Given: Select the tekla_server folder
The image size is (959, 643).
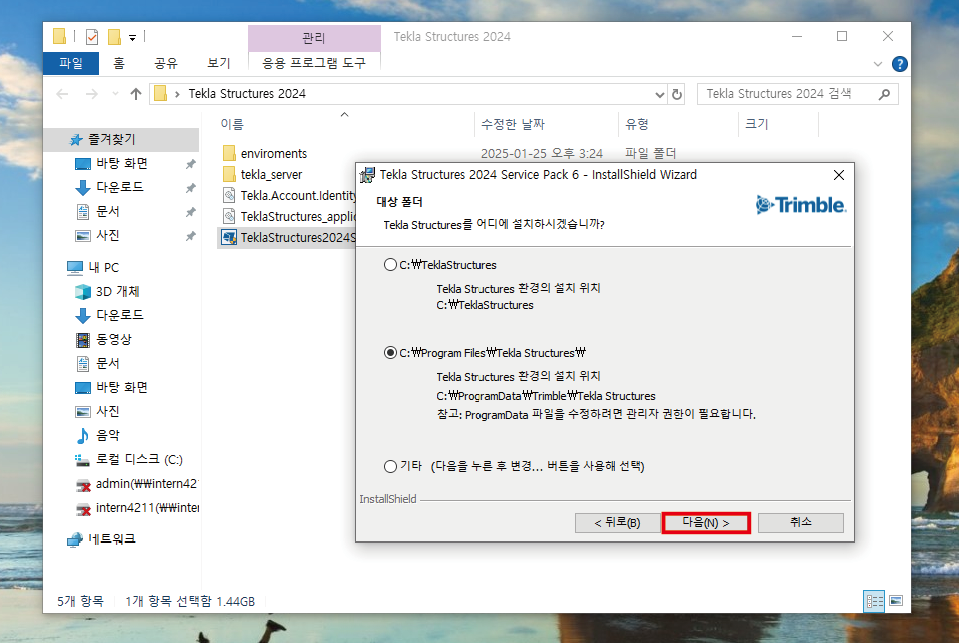Looking at the screenshot, I should (x=271, y=175).
